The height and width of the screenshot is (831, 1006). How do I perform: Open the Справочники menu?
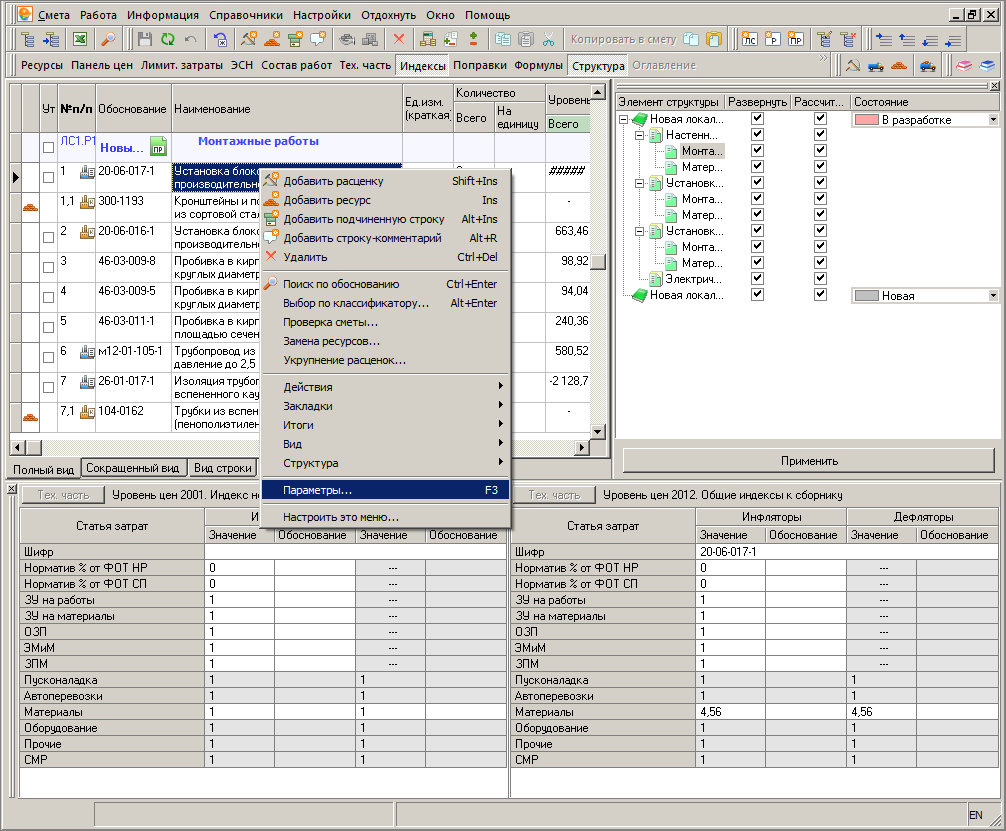[x=246, y=15]
